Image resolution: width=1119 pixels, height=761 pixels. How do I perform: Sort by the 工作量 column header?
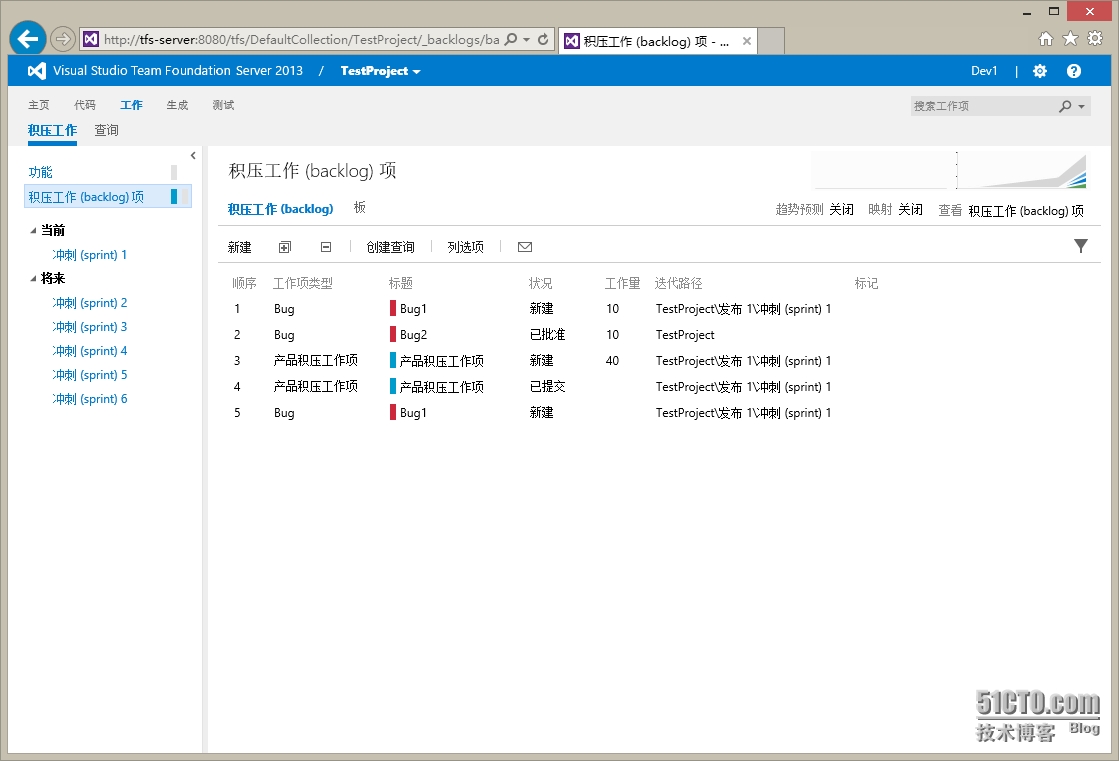622,283
